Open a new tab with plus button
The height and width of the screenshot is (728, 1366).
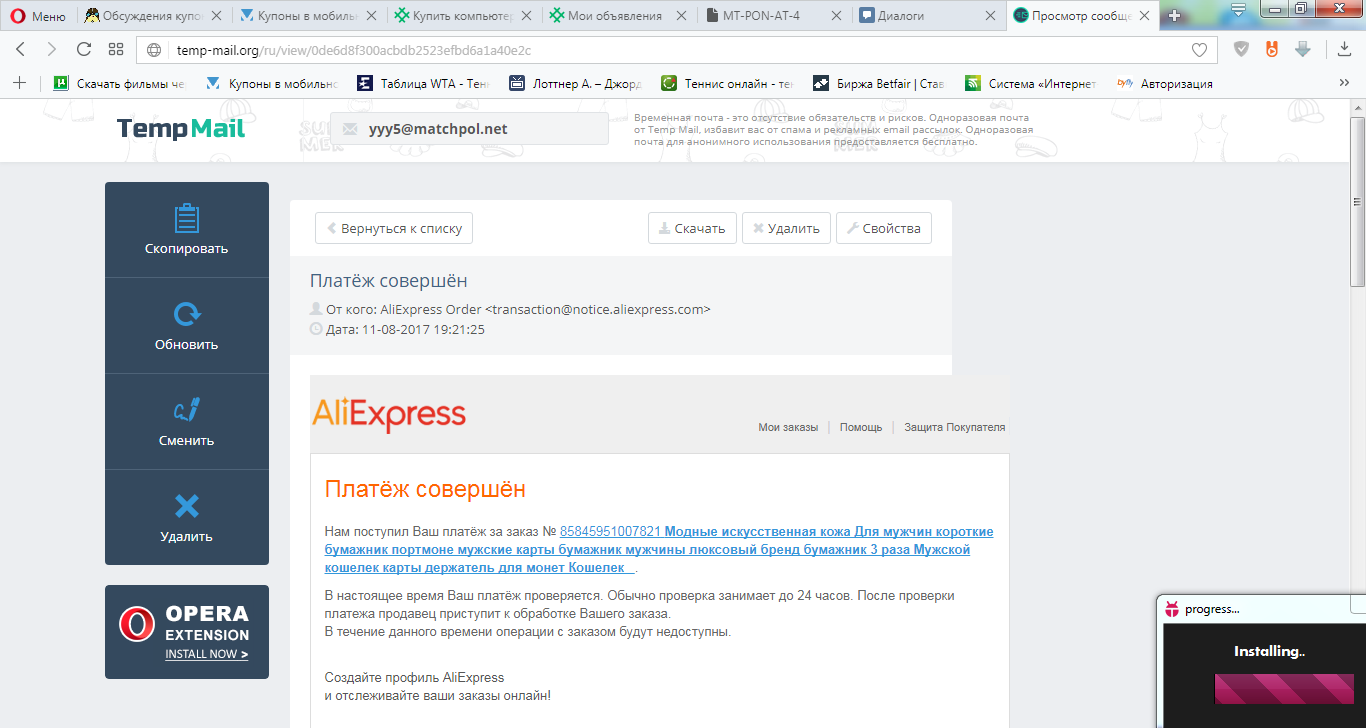point(1174,16)
